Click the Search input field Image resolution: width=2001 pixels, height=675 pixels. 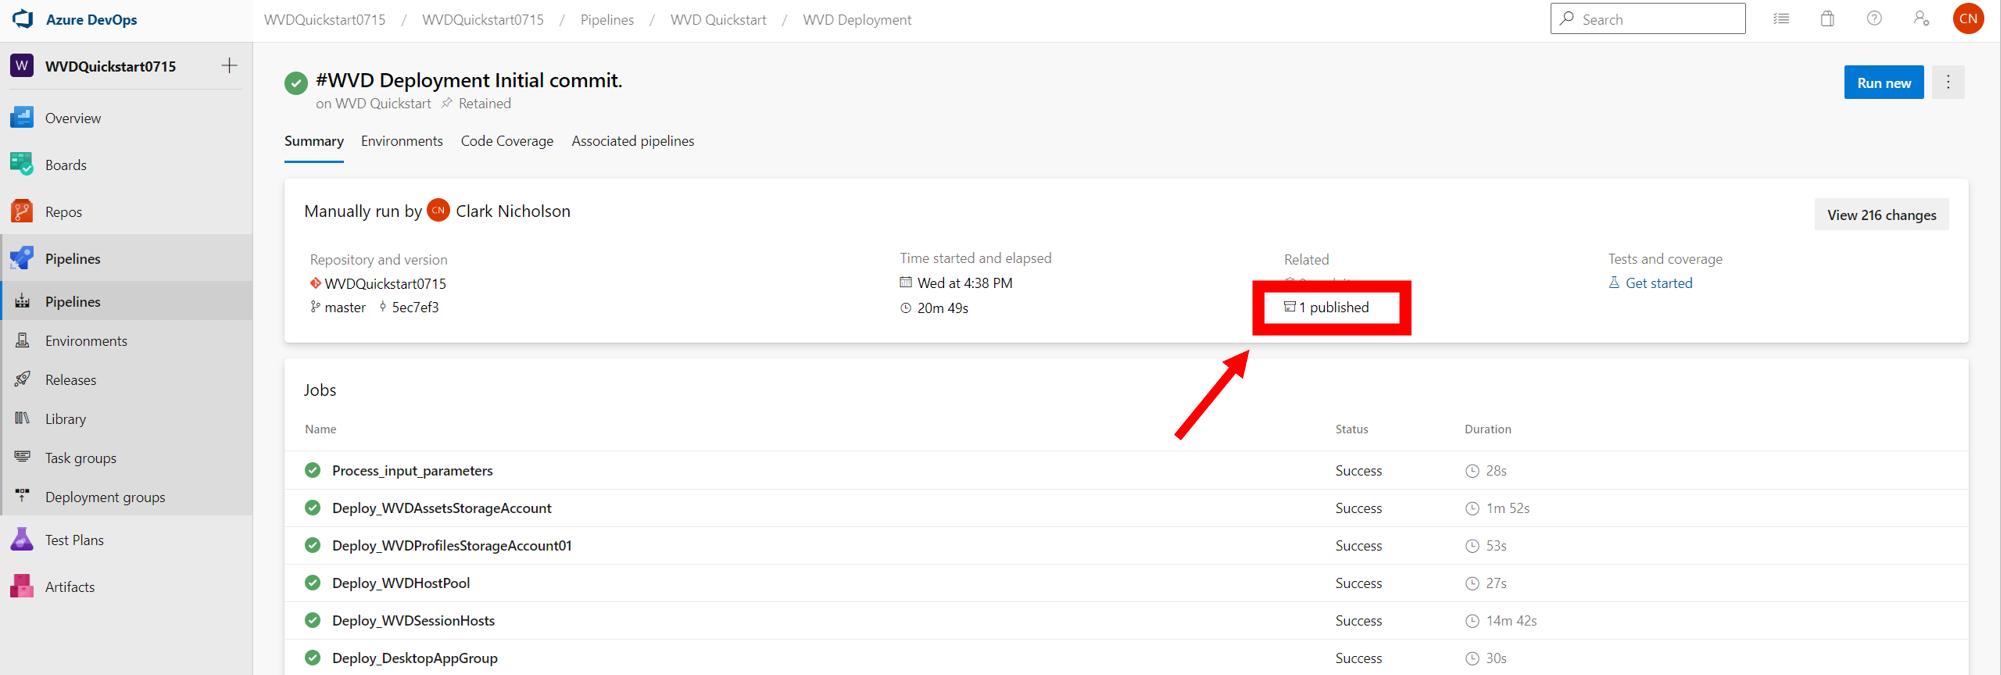(1648, 19)
